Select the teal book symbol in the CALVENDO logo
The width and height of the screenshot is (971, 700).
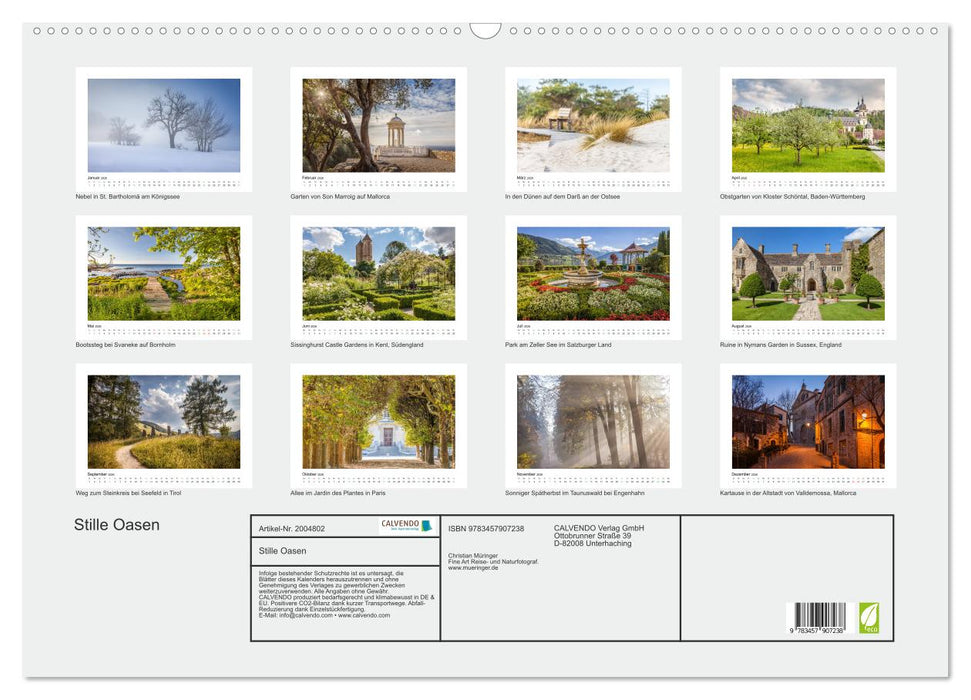[x=427, y=527]
